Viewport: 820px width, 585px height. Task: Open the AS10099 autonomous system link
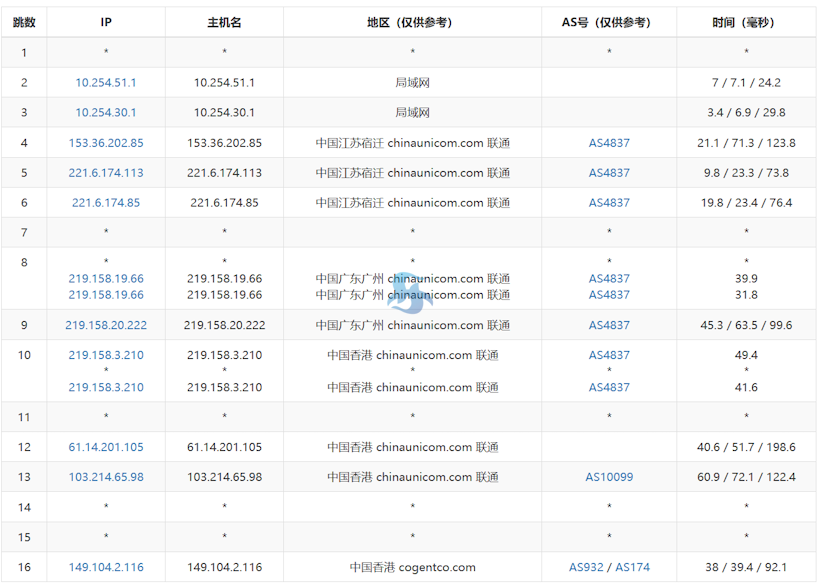pos(609,477)
